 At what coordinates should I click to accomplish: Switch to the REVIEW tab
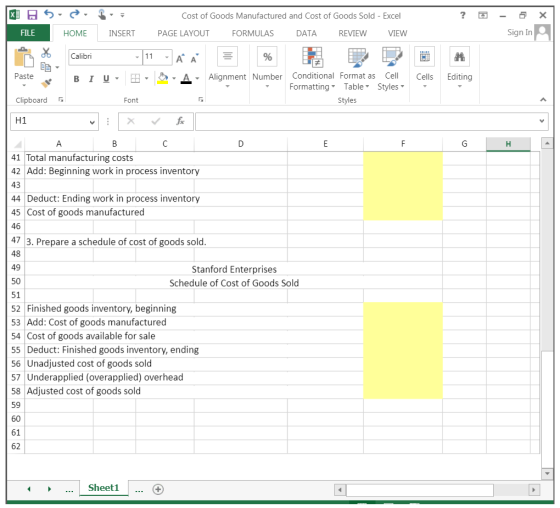[x=352, y=33]
